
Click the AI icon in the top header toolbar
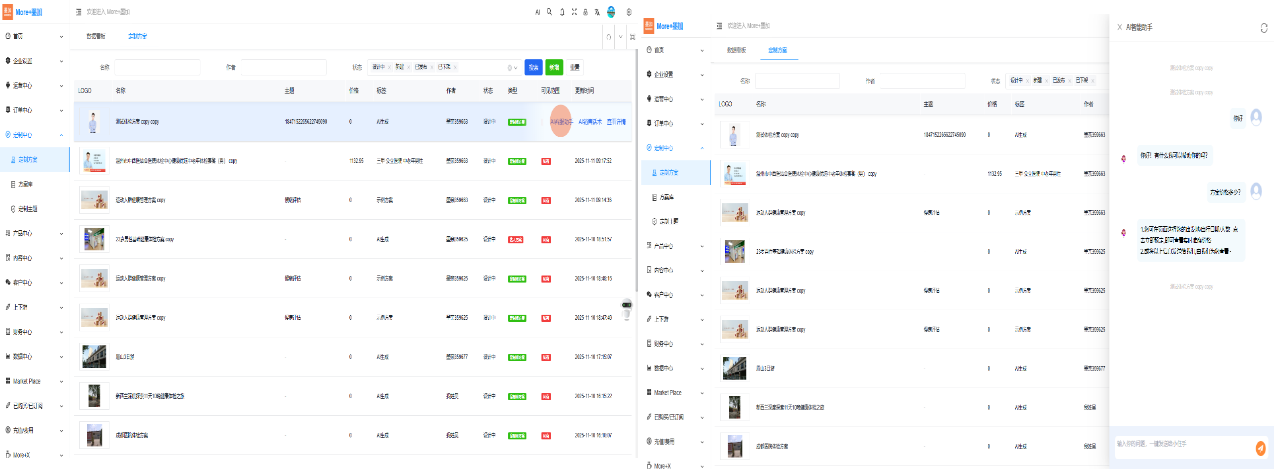pyautogui.click(x=537, y=12)
